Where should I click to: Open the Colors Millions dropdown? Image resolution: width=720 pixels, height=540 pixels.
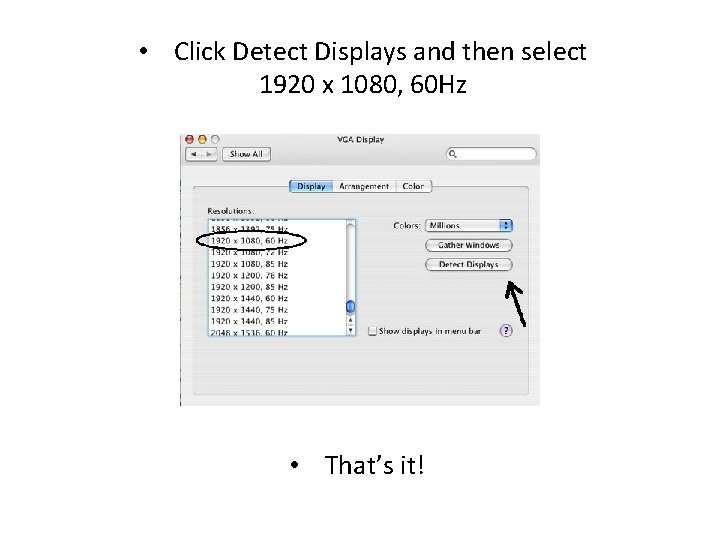(x=468, y=225)
